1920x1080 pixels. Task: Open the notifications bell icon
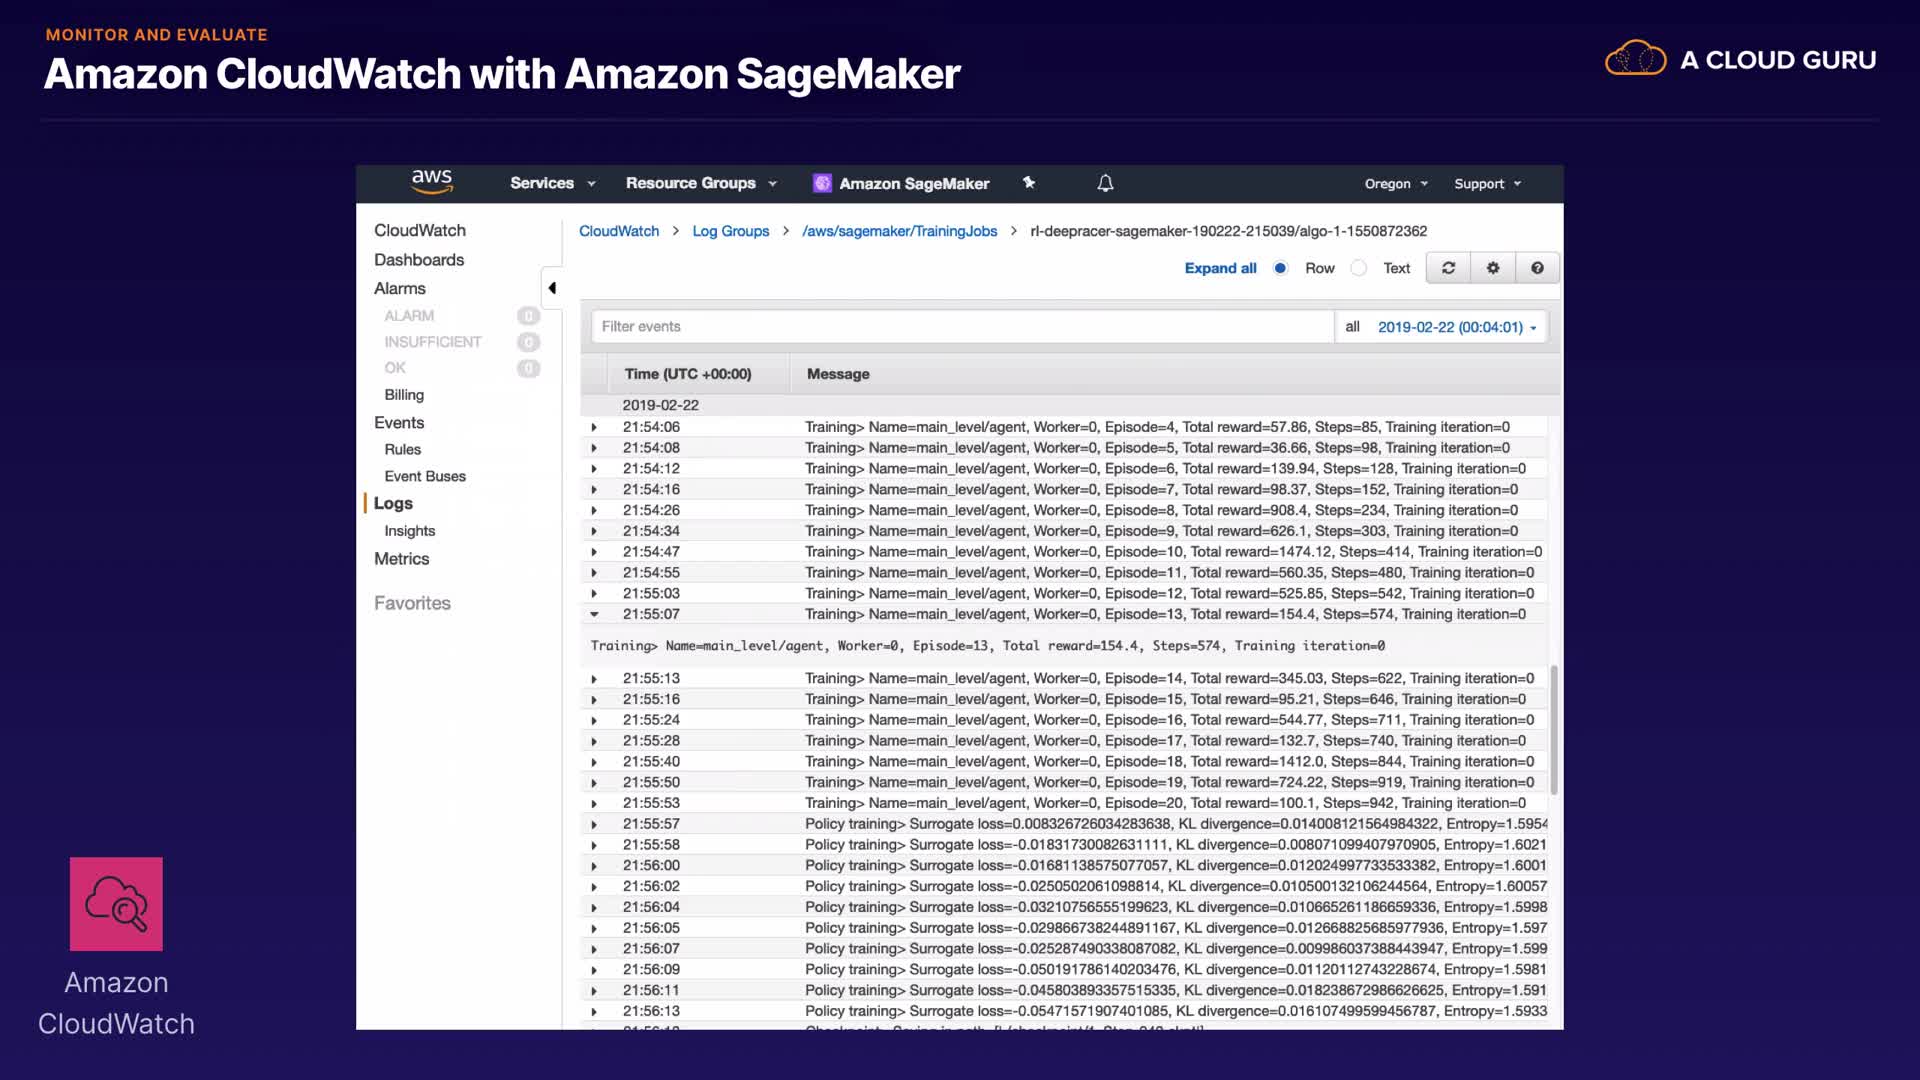(1105, 183)
